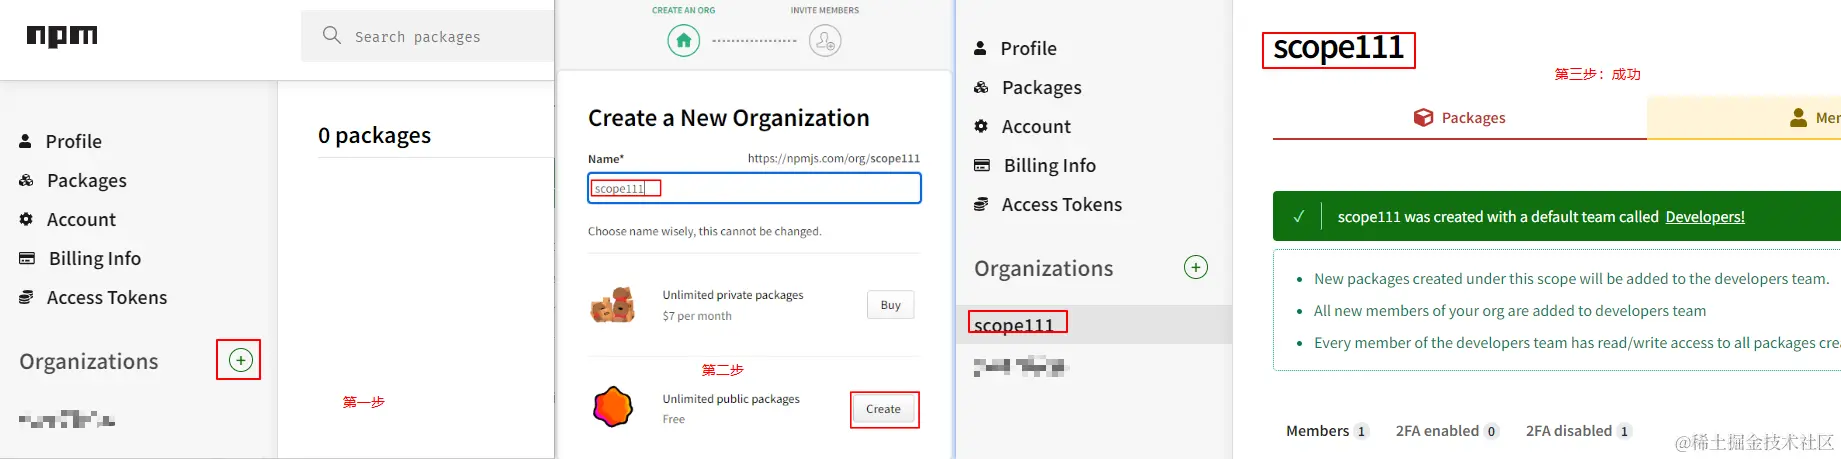The height and width of the screenshot is (459, 1841).
Task: Open Packages in the middle sidebar panel
Action: (x=1042, y=87)
